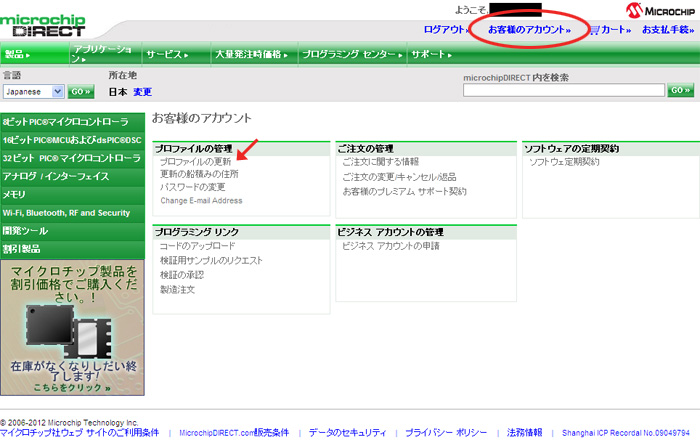
Task: Click ログアウト link to sign out
Action: coord(446,30)
